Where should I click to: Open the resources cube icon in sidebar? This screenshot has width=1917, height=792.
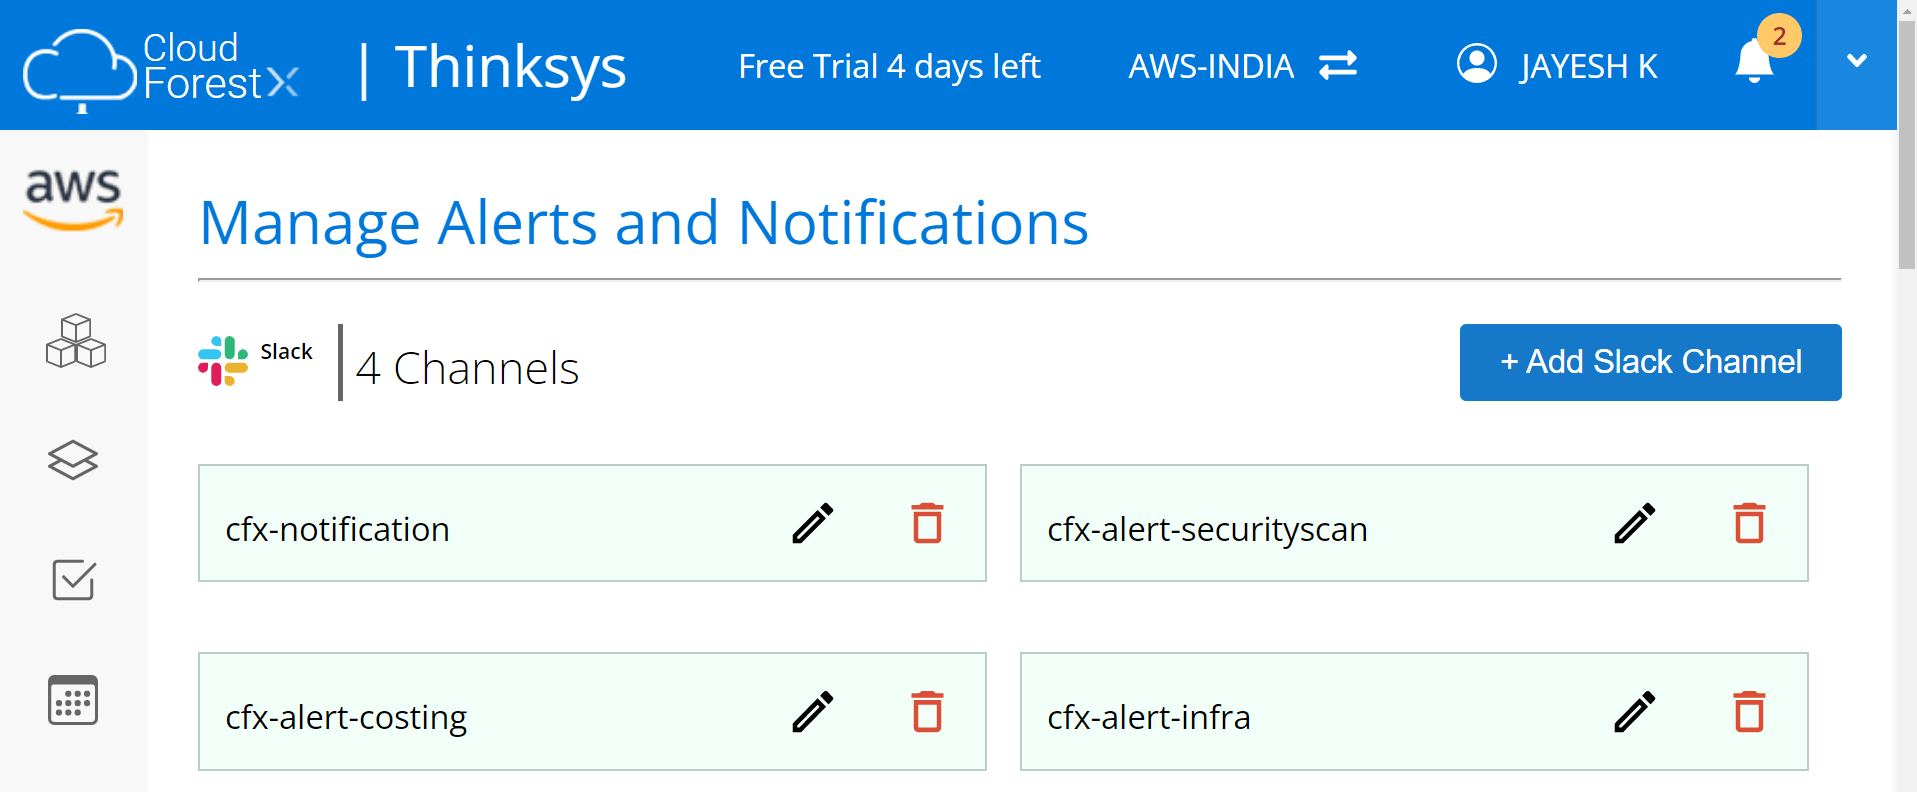[x=73, y=341]
